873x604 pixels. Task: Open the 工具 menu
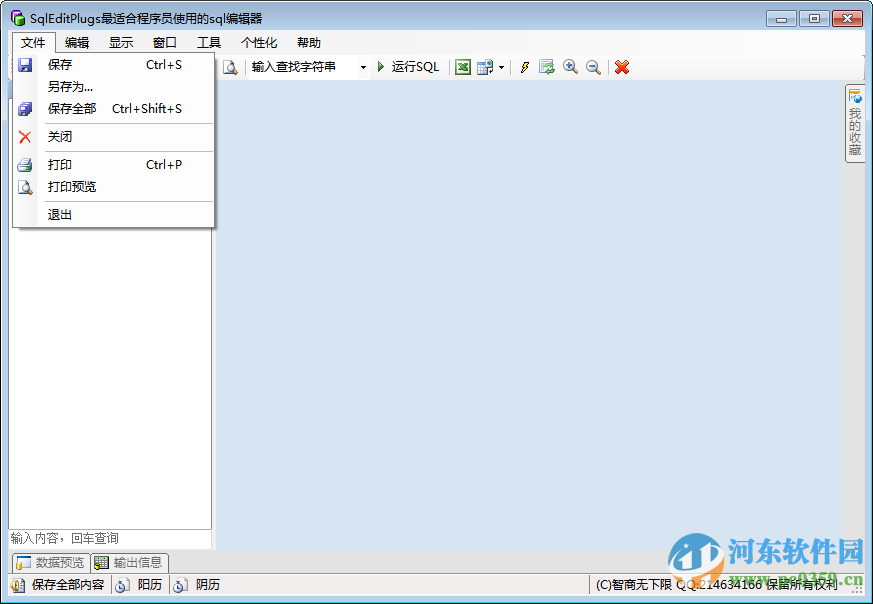pos(208,42)
